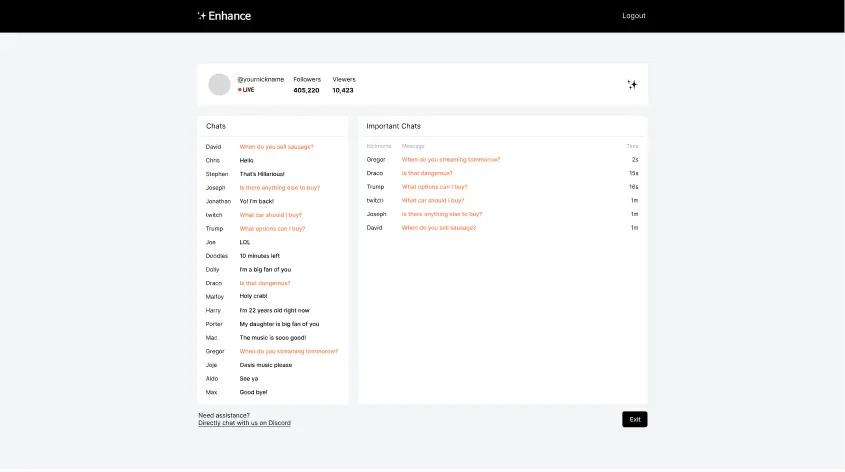Select Stephen's 'That's Hillarious!' message
This screenshot has height=472, width=845.
click(x=262, y=174)
